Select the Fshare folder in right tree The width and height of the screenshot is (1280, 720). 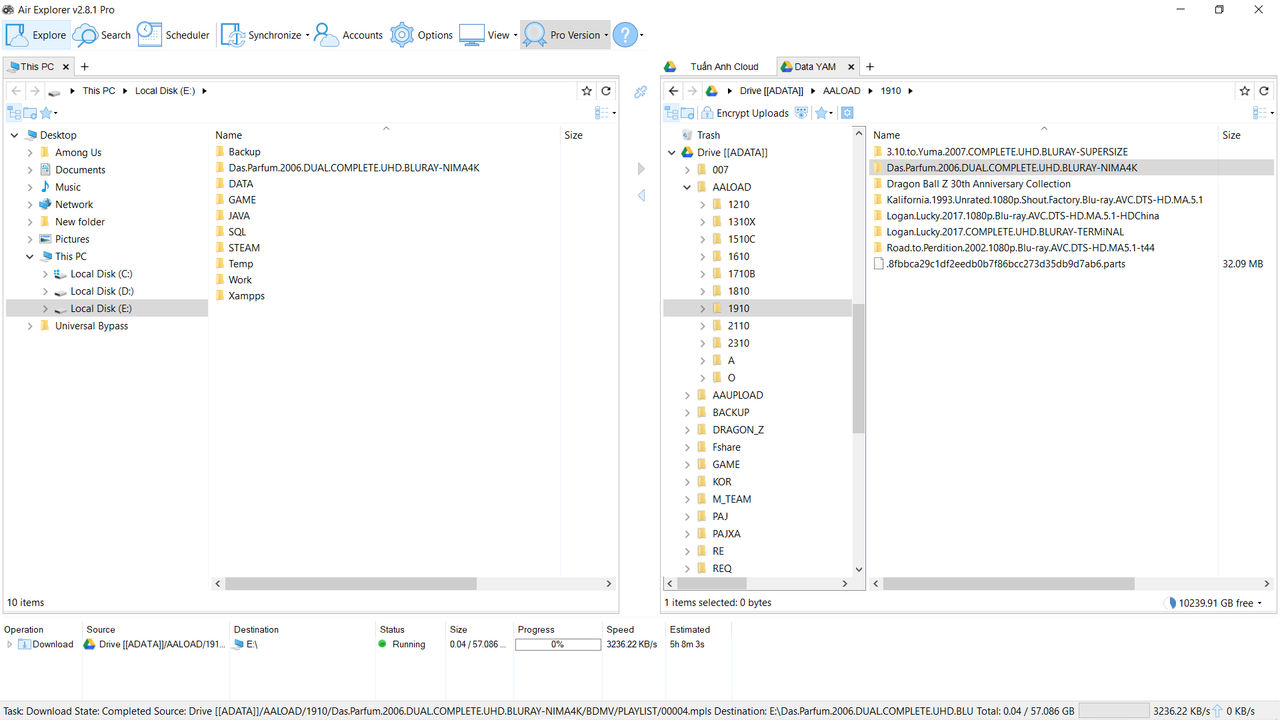726,447
